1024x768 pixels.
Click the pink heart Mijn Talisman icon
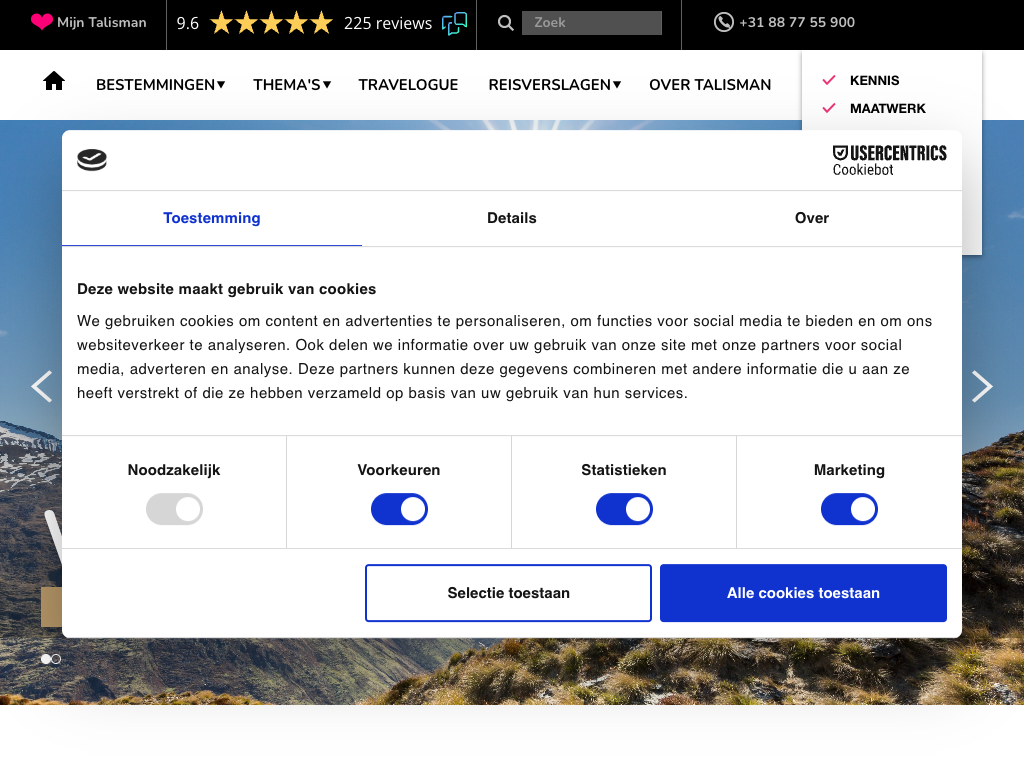(x=42, y=22)
